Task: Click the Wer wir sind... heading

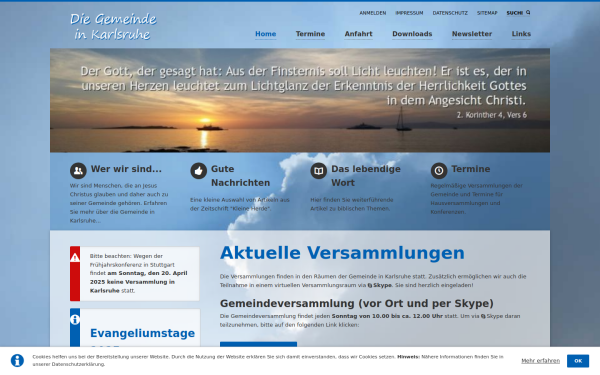Action: pyautogui.click(x=126, y=169)
